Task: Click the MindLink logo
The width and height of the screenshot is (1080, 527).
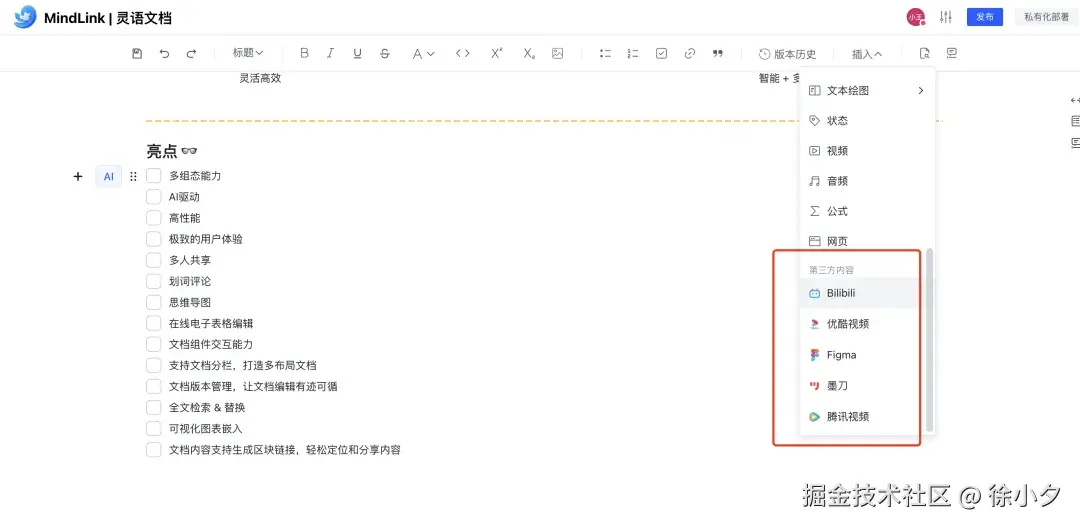Action: tap(25, 17)
